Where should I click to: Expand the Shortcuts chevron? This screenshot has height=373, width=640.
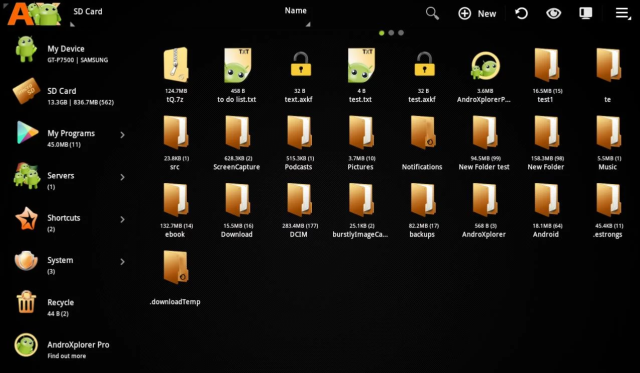pos(122,220)
